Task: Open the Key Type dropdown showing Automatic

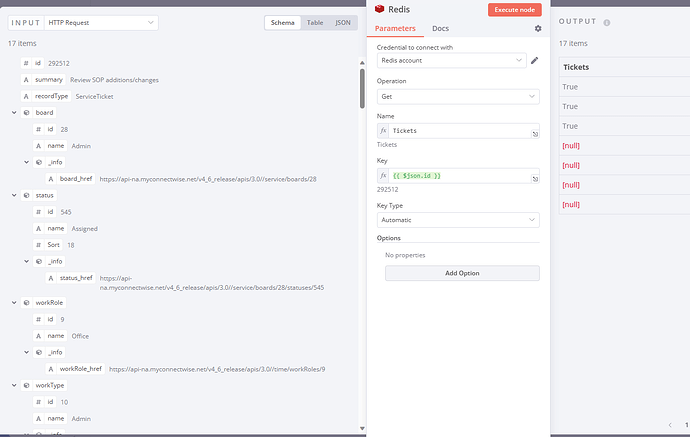Action: (458, 220)
